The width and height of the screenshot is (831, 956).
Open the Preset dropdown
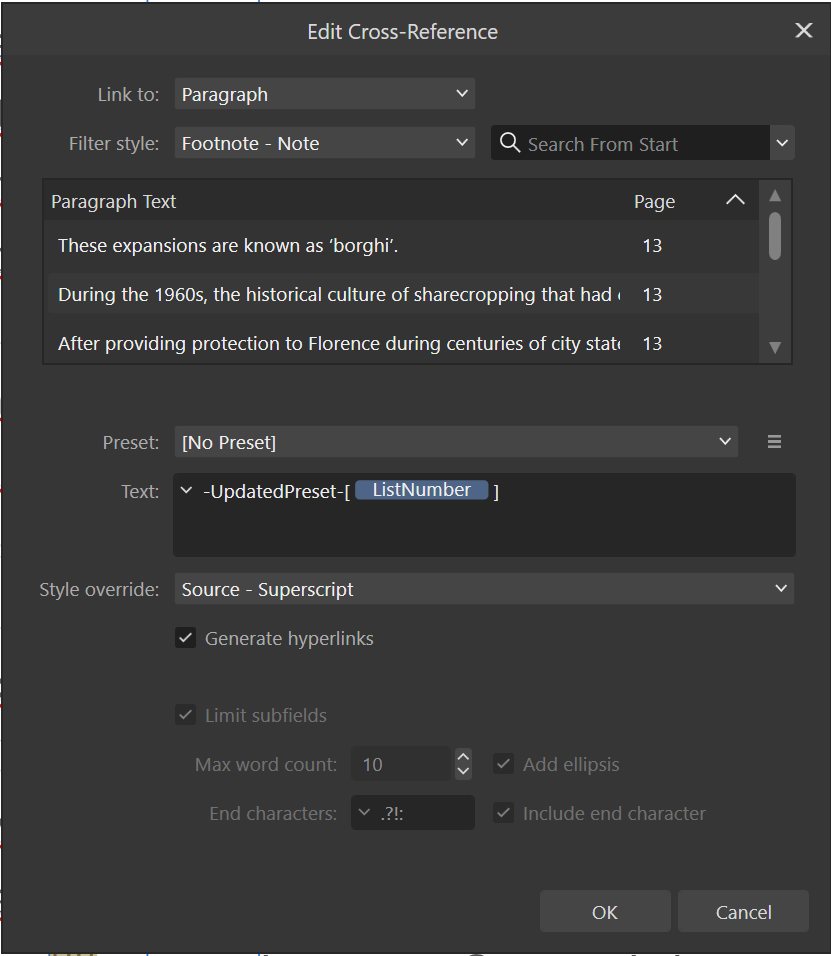click(455, 441)
